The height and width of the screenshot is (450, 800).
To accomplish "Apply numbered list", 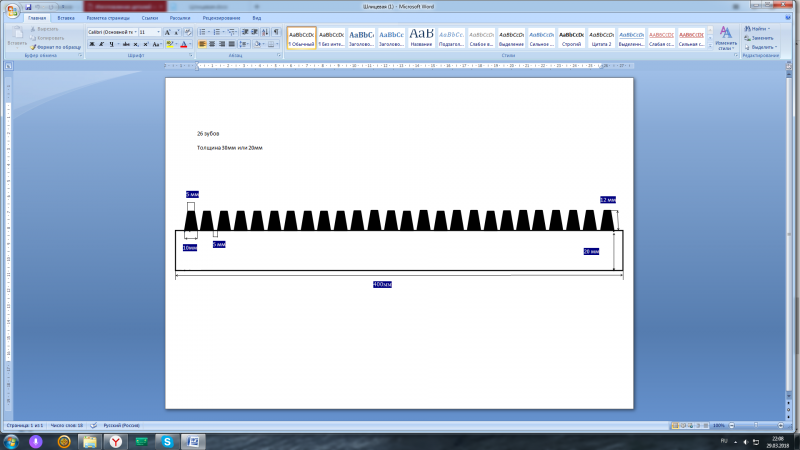I will tap(217, 32).
